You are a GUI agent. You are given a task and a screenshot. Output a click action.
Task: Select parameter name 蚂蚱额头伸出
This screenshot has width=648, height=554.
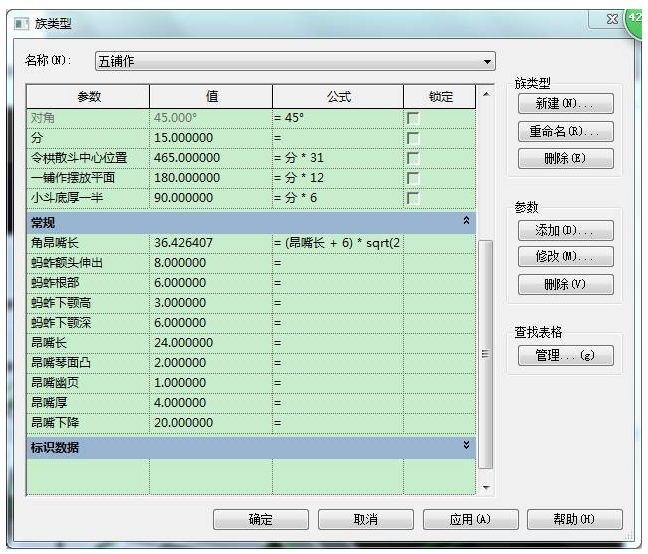(x=67, y=263)
